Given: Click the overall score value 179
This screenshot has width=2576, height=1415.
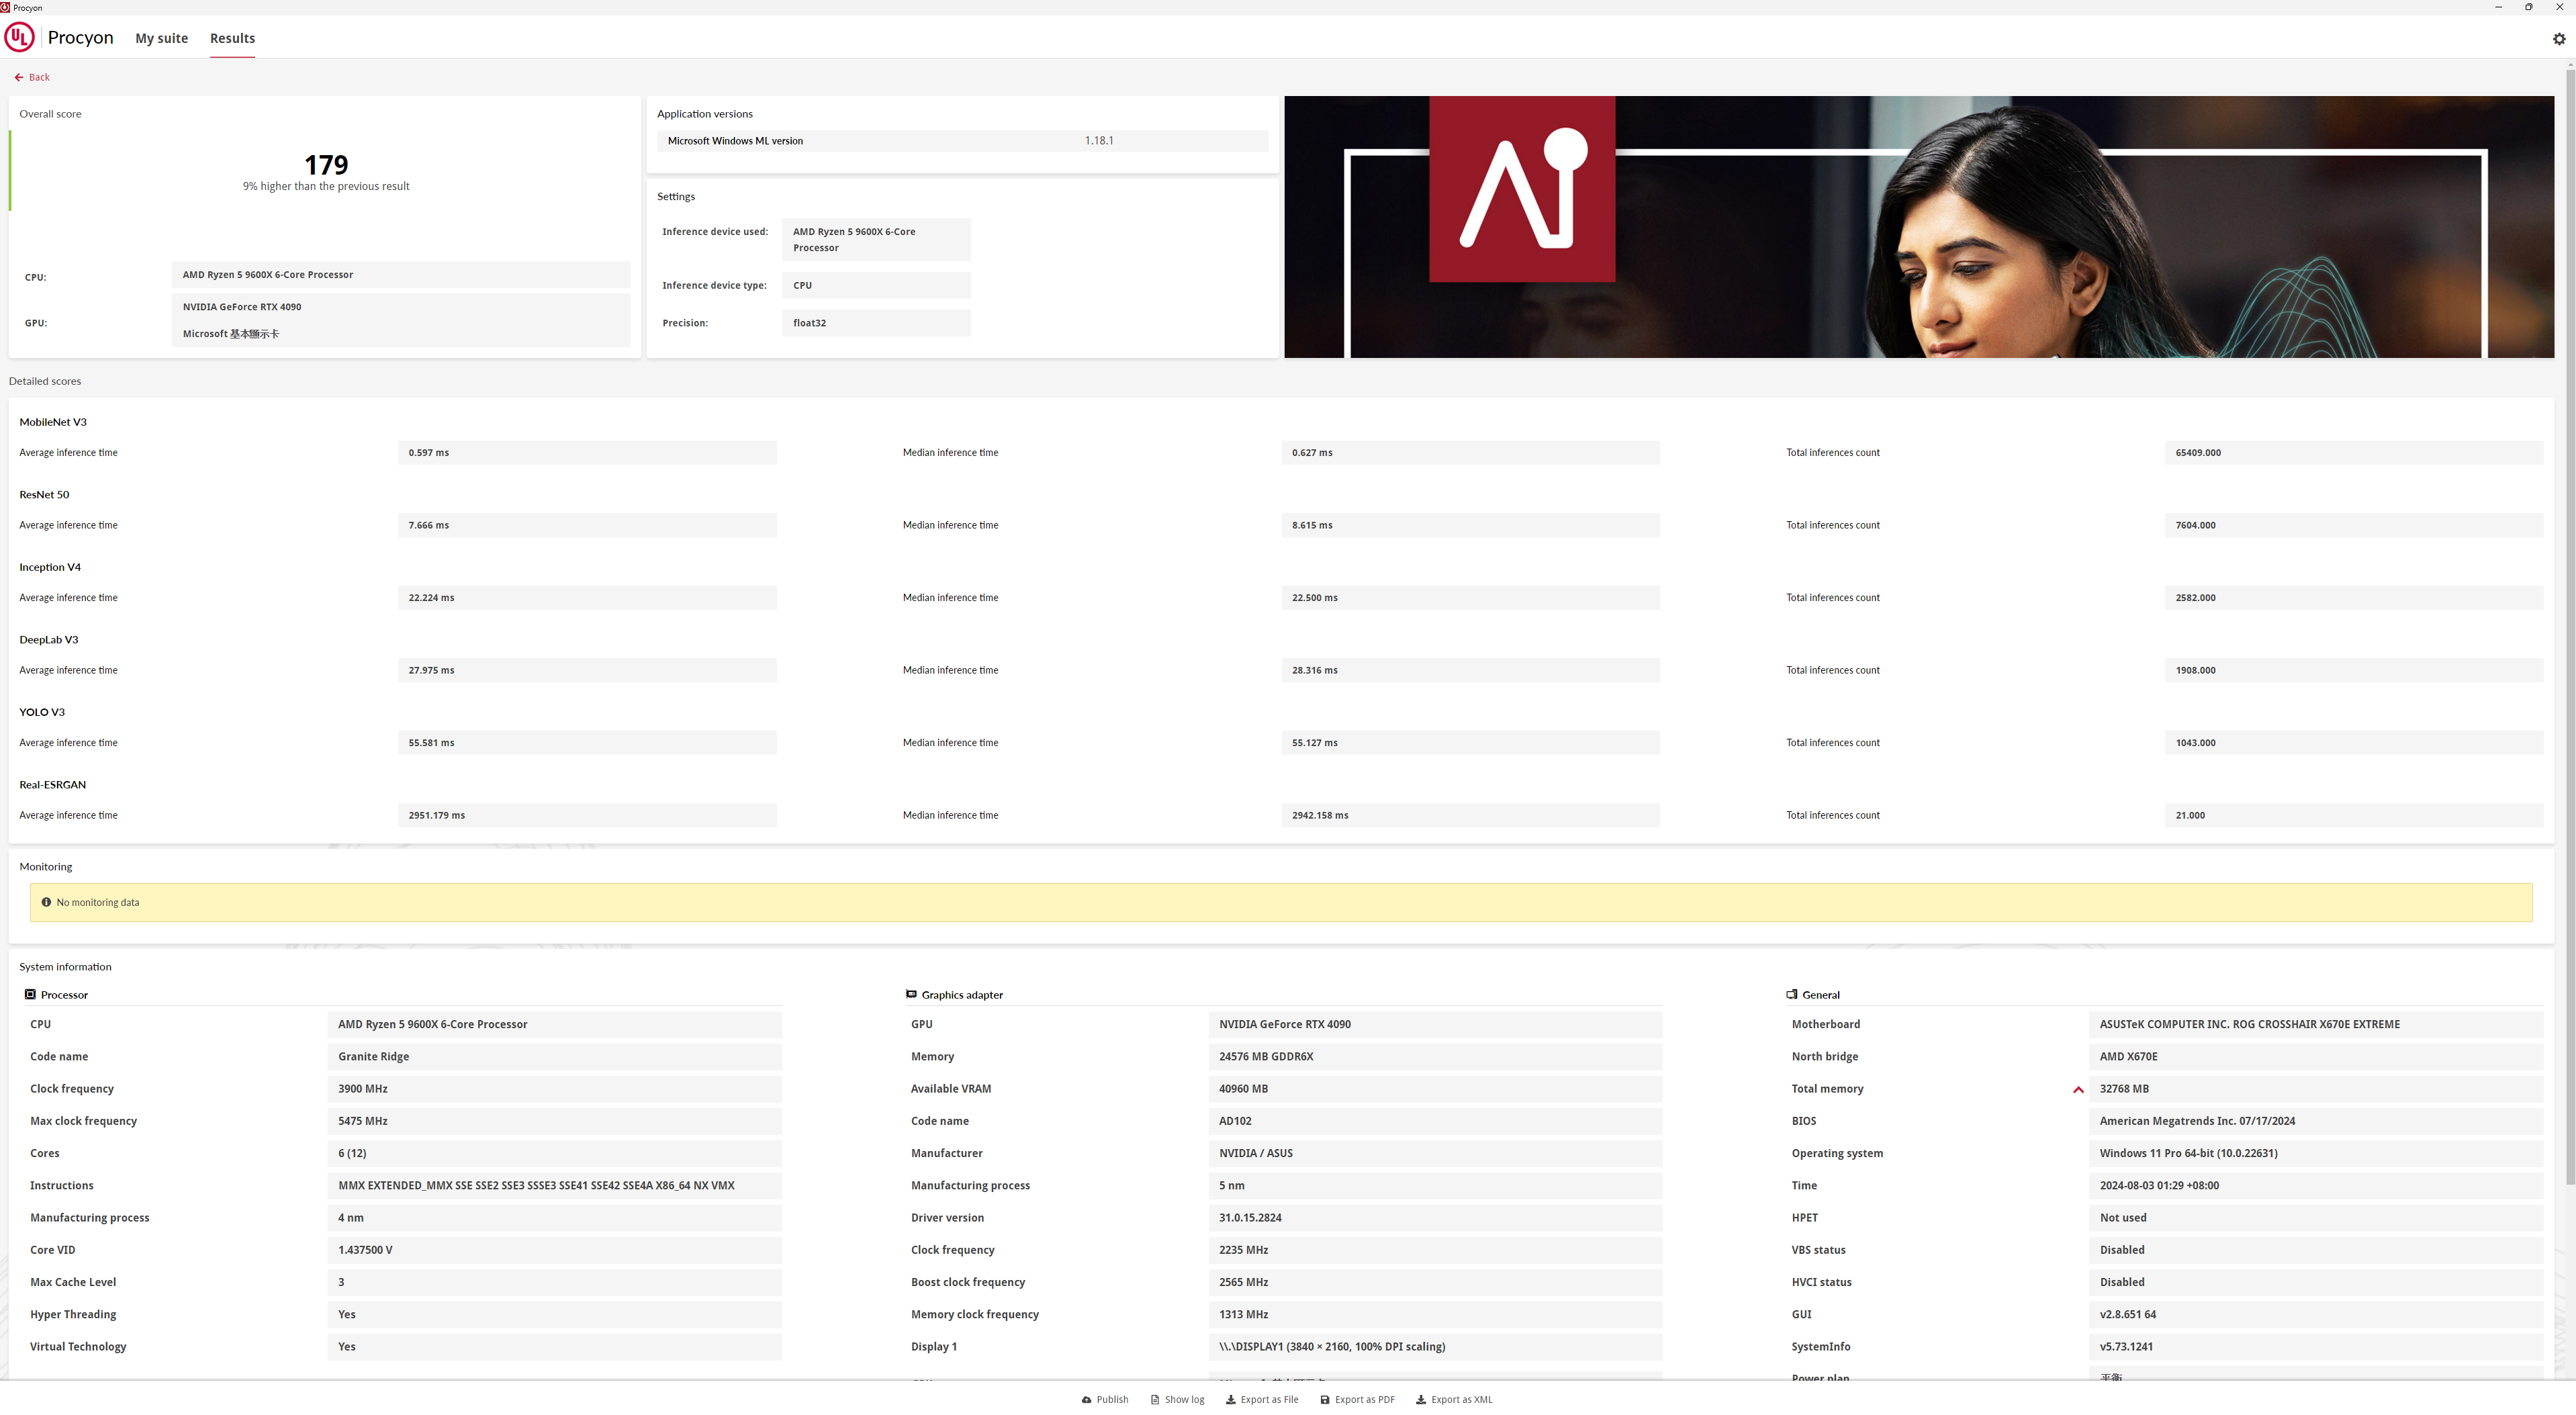Looking at the screenshot, I should (x=326, y=164).
